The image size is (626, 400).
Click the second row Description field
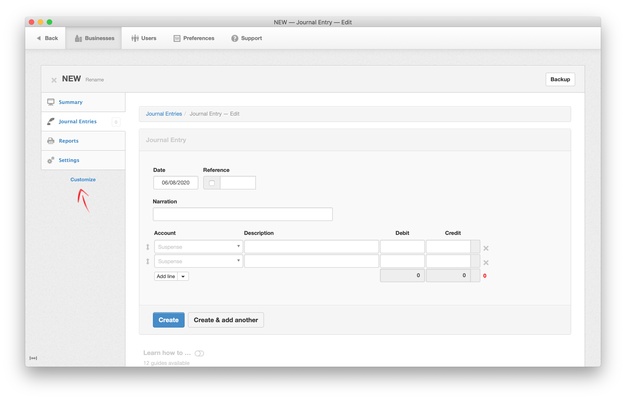pyautogui.click(x=311, y=261)
